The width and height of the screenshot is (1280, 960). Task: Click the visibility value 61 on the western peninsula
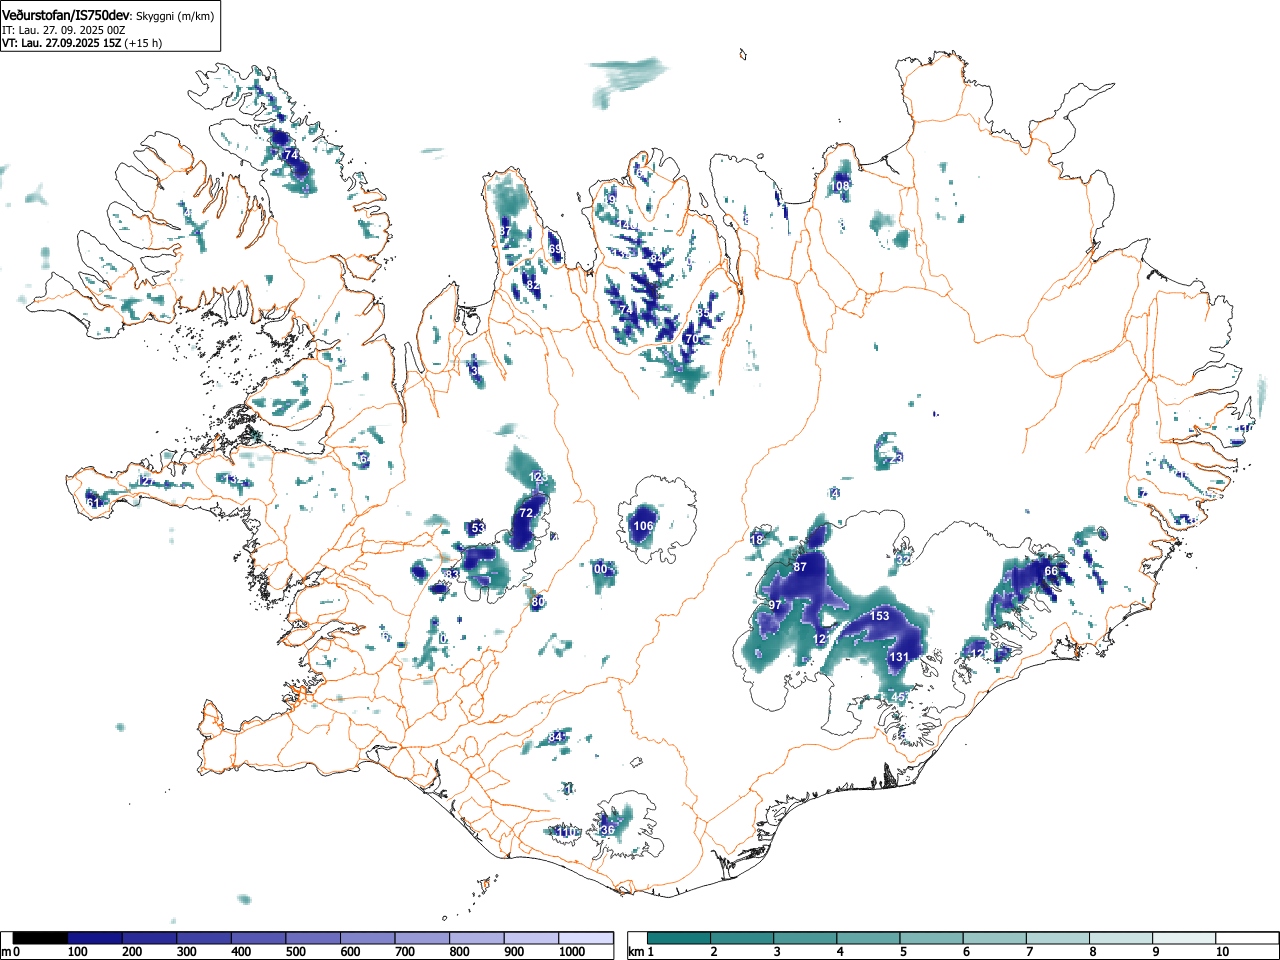pos(94,502)
